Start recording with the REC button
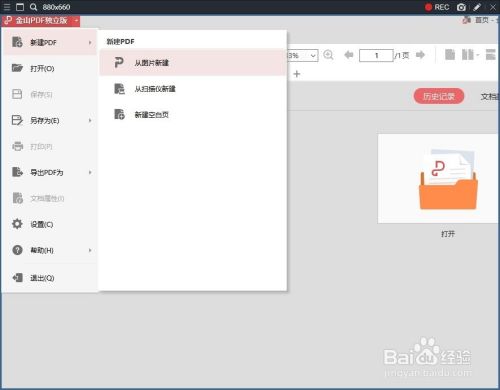500x390 pixels. tap(437, 7)
